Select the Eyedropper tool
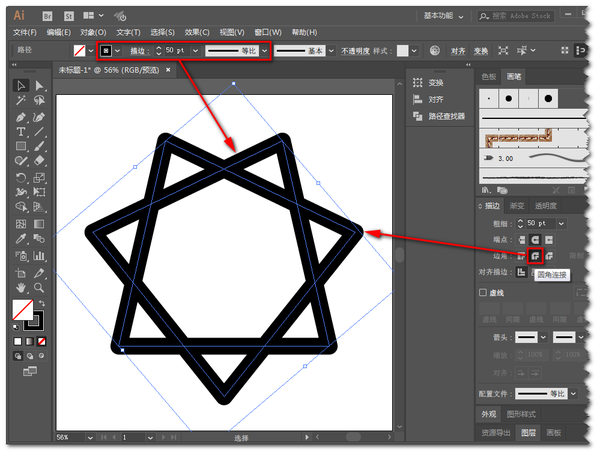Image resolution: width=600 pixels, height=451 pixels. 21,239
